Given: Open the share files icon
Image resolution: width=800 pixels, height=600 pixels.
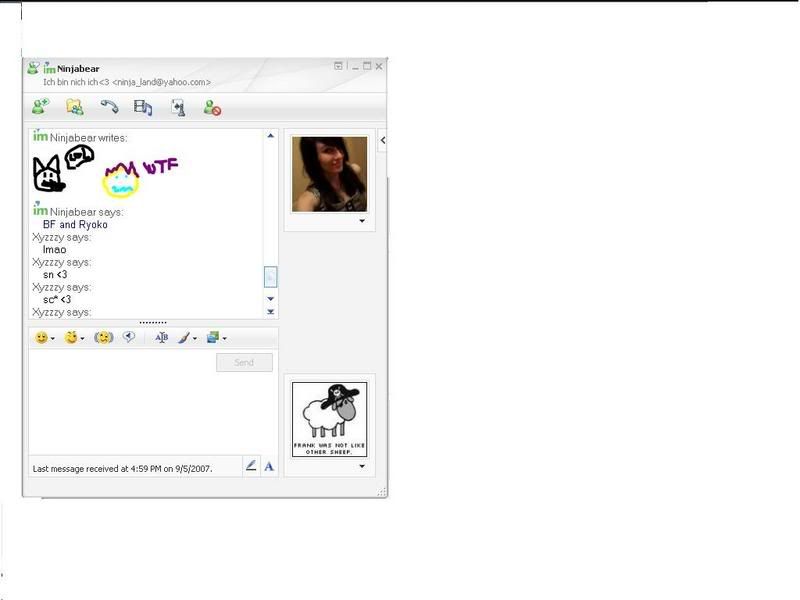Looking at the screenshot, I should click(x=75, y=107).
